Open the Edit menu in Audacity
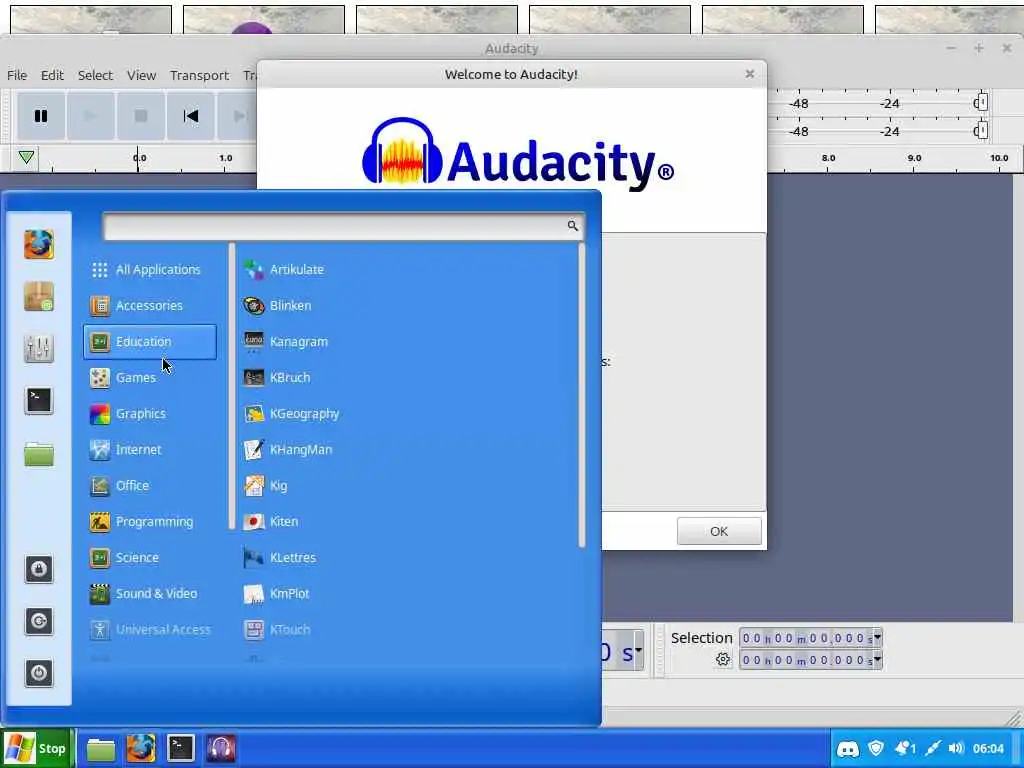 click(x=52, y=75)
